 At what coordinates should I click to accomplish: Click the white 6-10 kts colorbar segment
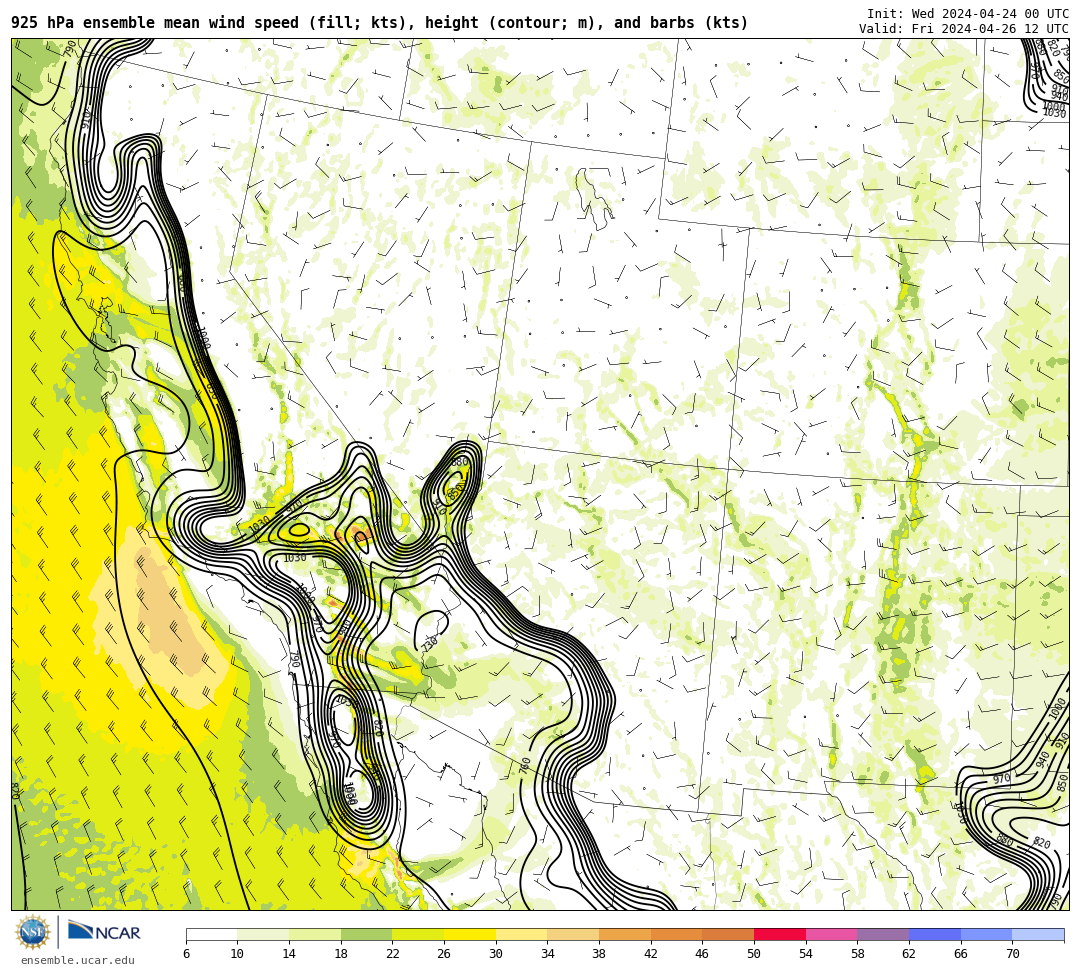point(211,934)
